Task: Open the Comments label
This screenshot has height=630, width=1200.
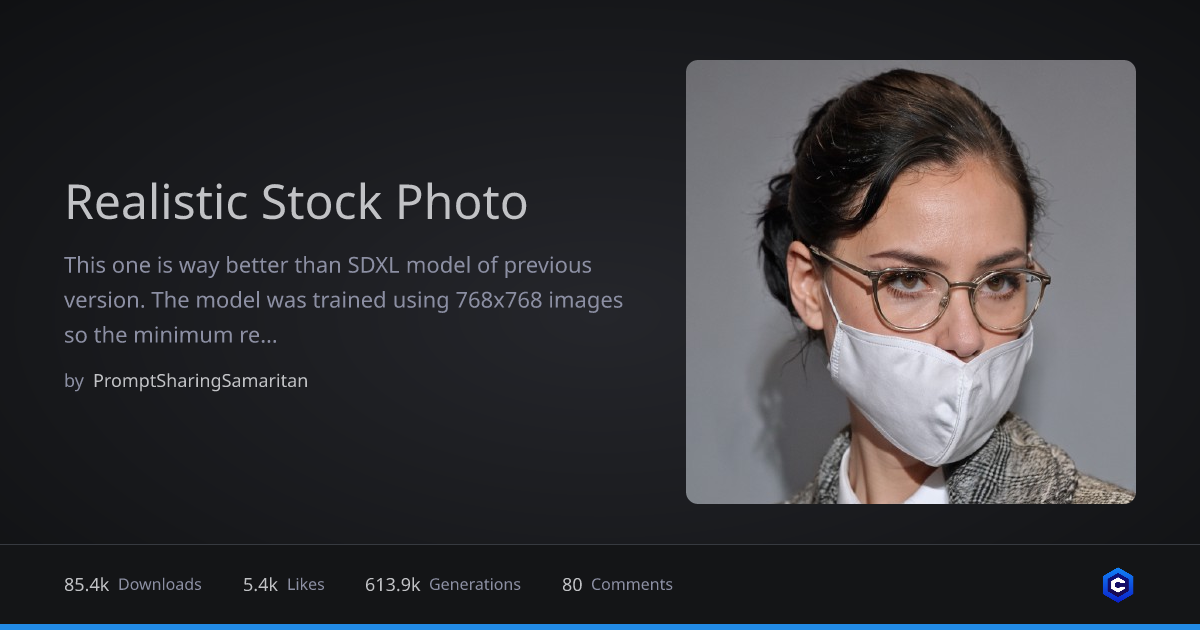Action: pyautogui.click(x=632, y=585)
